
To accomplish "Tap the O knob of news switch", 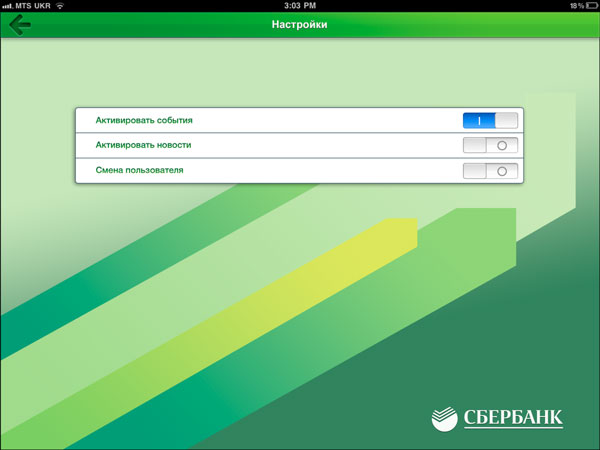I will click(502, 145).
